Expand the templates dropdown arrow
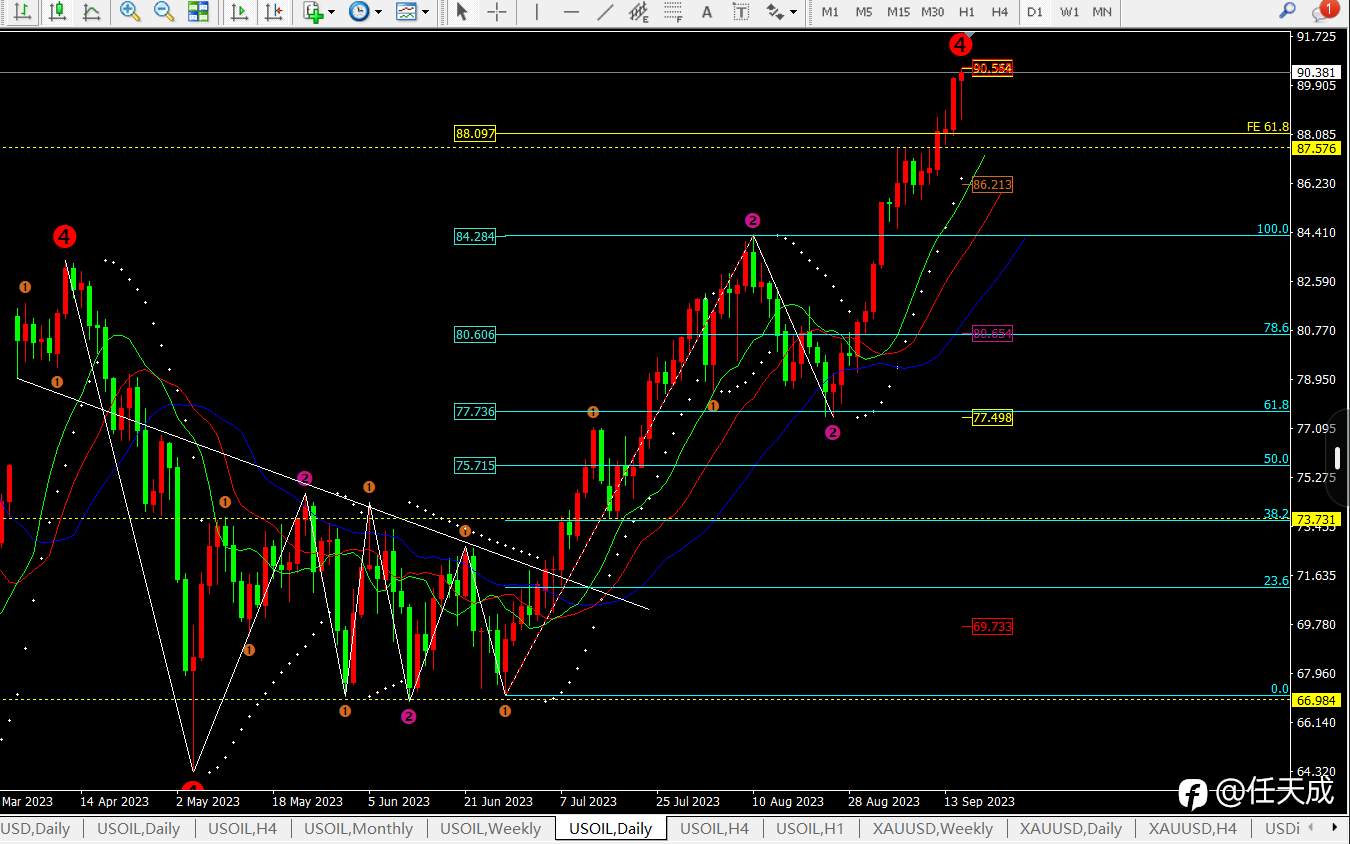1350x844 pixels. coord(426,12)
